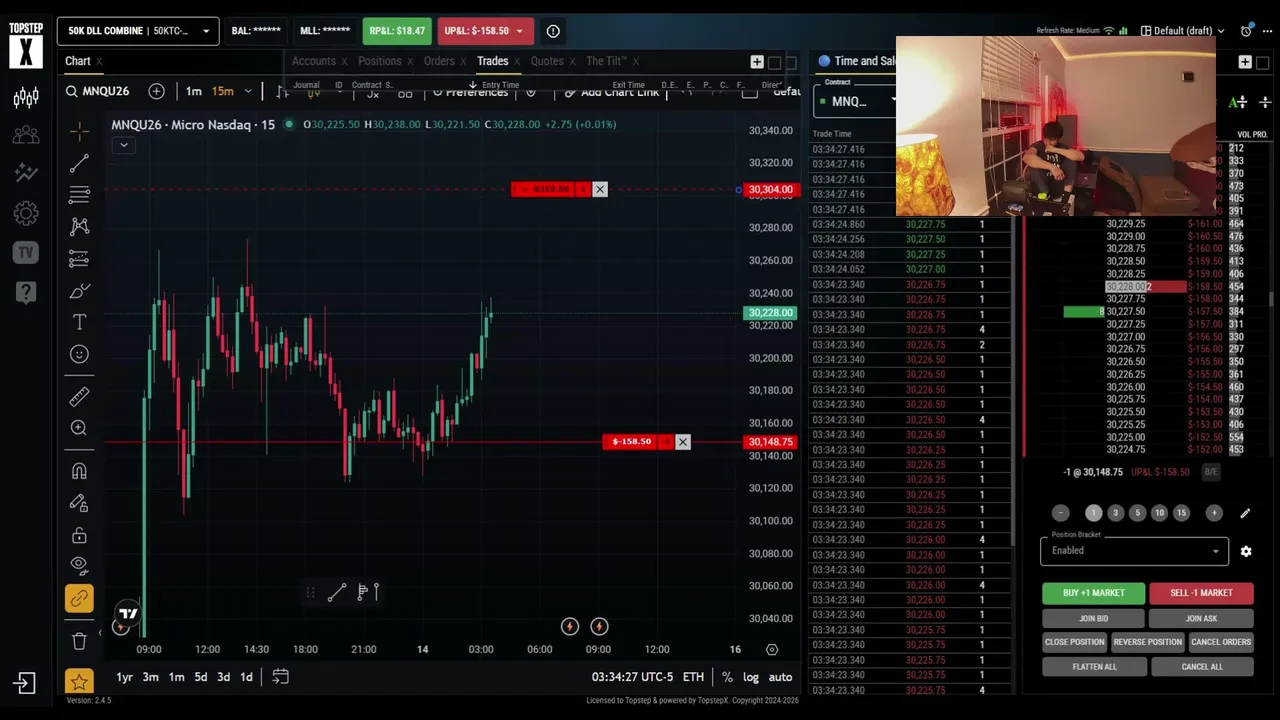Image resolution: width=1280 pixels, height=720 pixels.
Task: Open the Default (draft) layout dropdown
Action: click(1183, 31)
